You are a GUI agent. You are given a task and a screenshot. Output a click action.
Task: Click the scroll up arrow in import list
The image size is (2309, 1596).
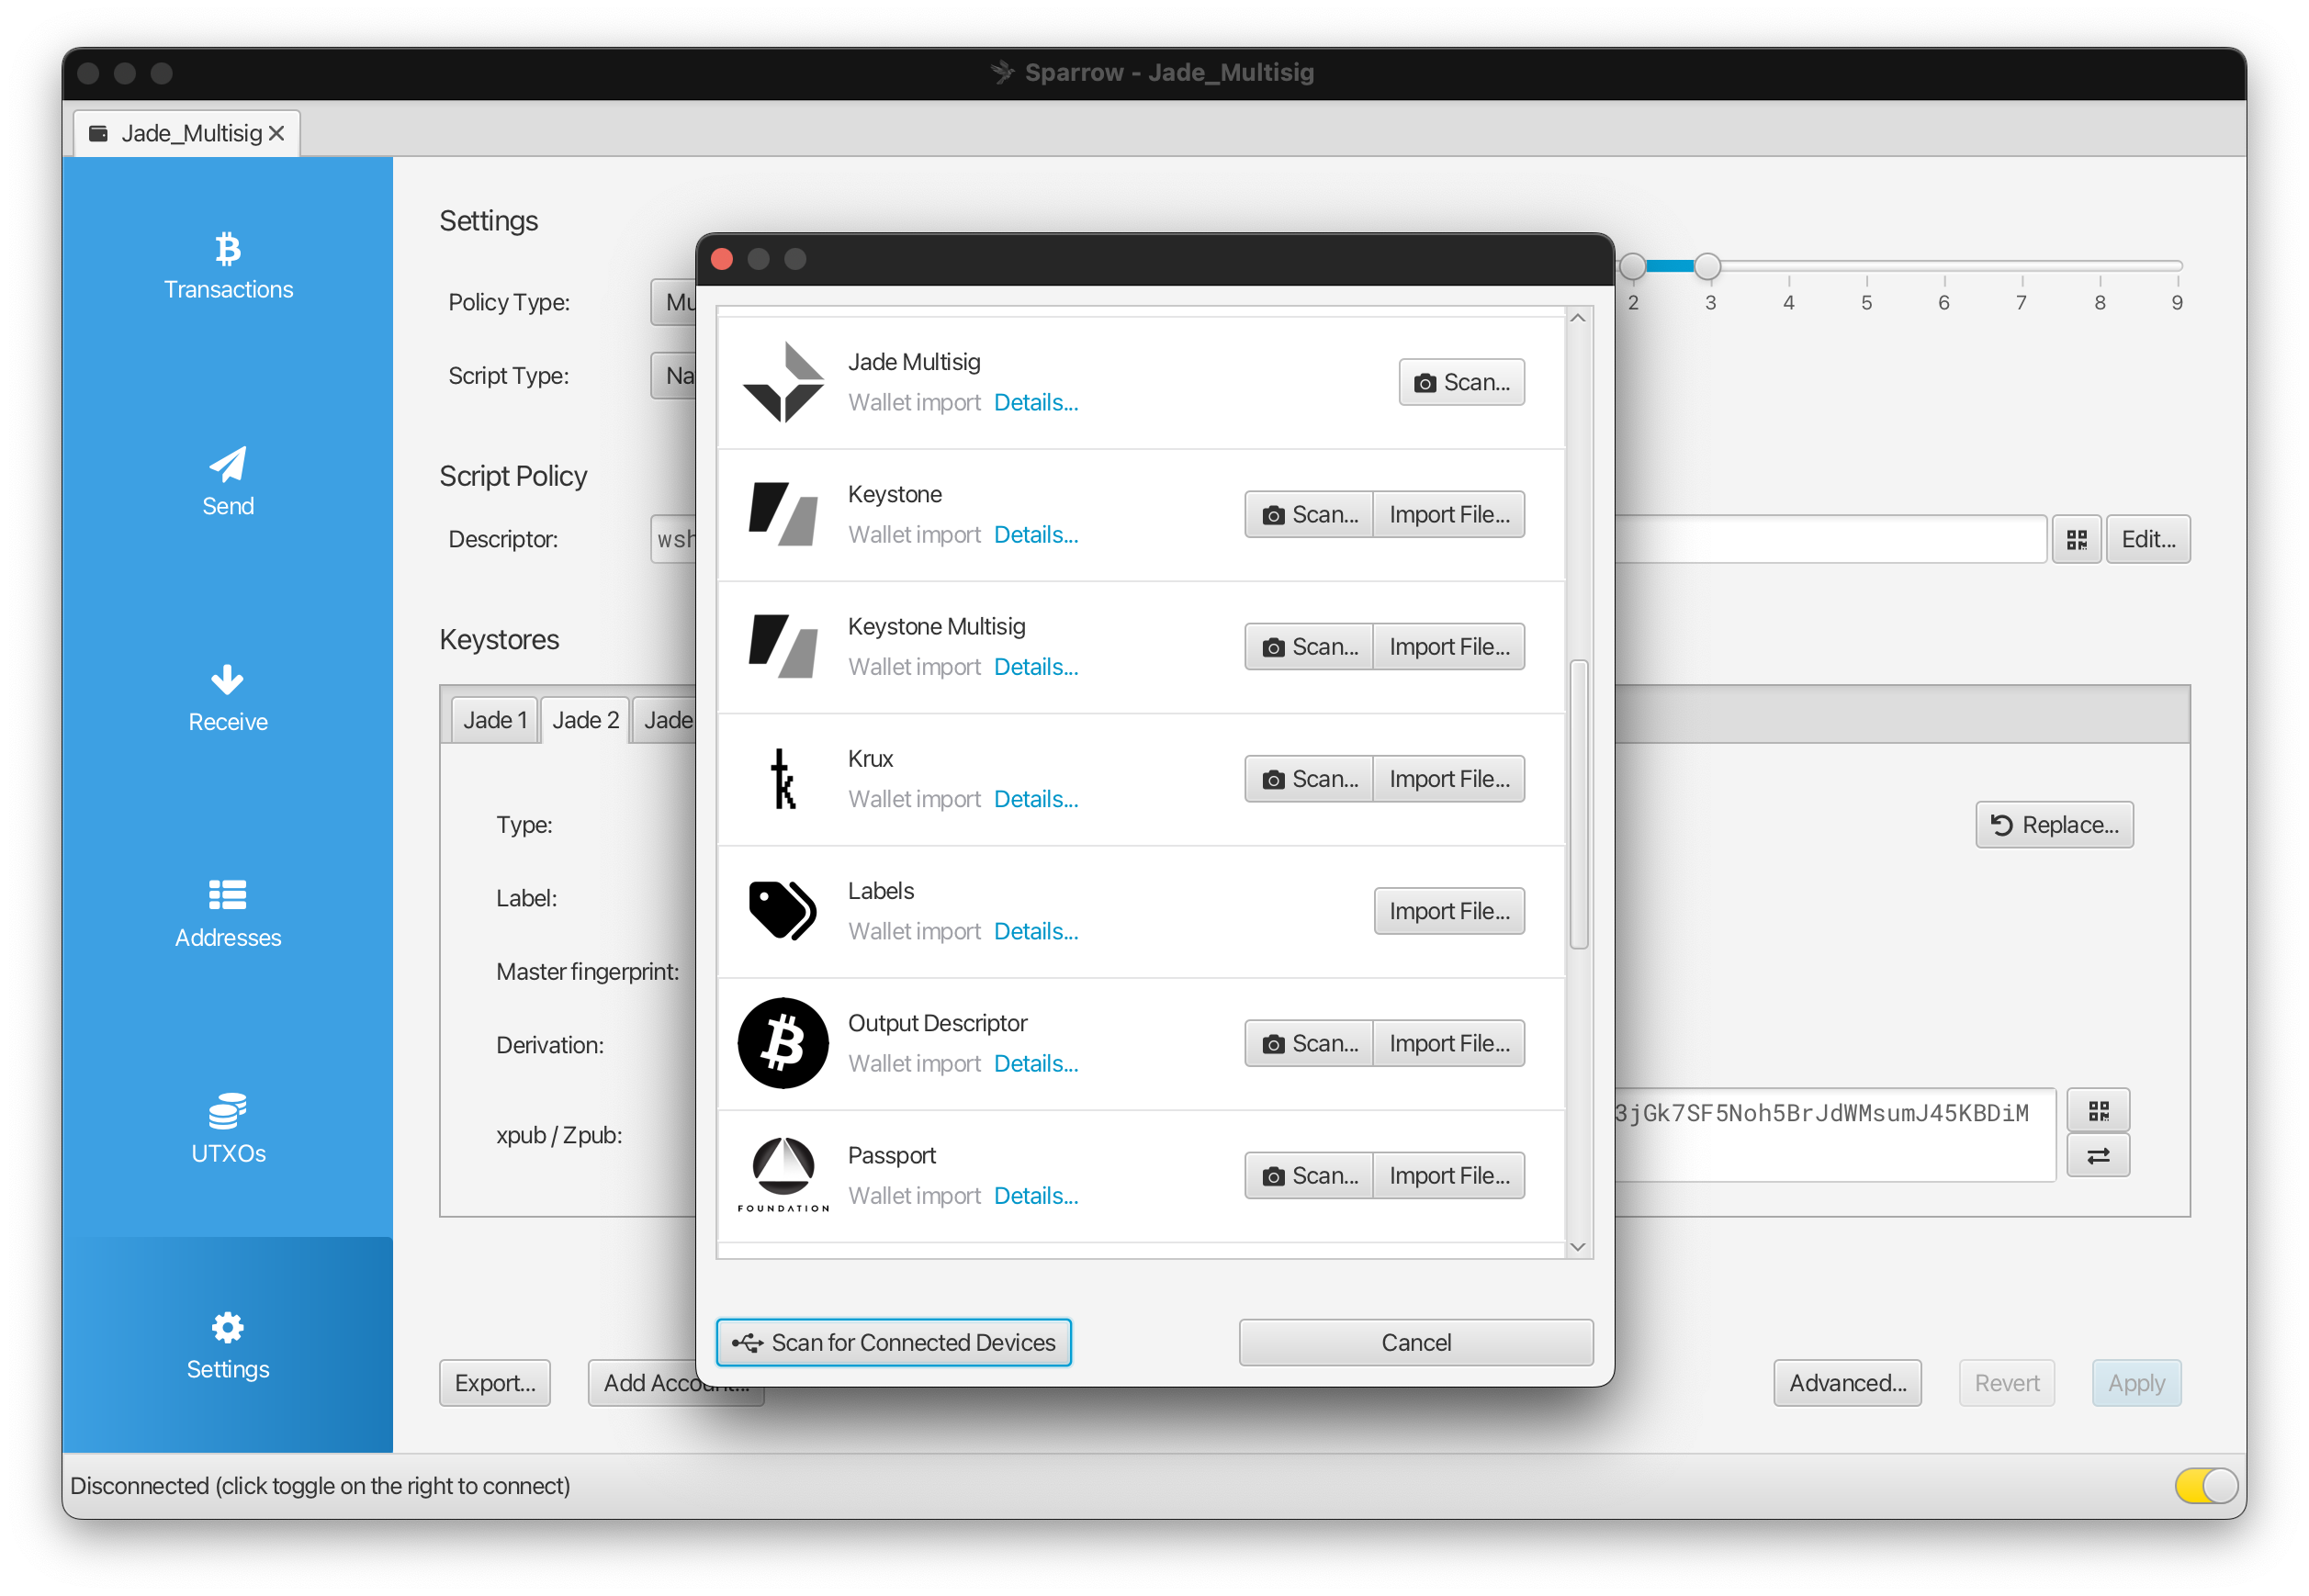click(1579, 318)
